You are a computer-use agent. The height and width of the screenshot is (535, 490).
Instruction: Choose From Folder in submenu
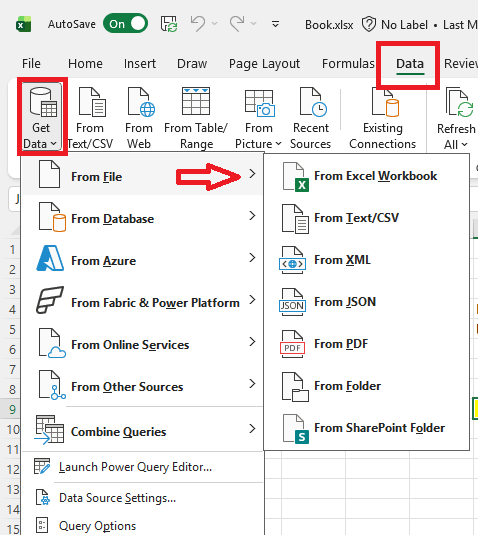[x=367, y=386]
